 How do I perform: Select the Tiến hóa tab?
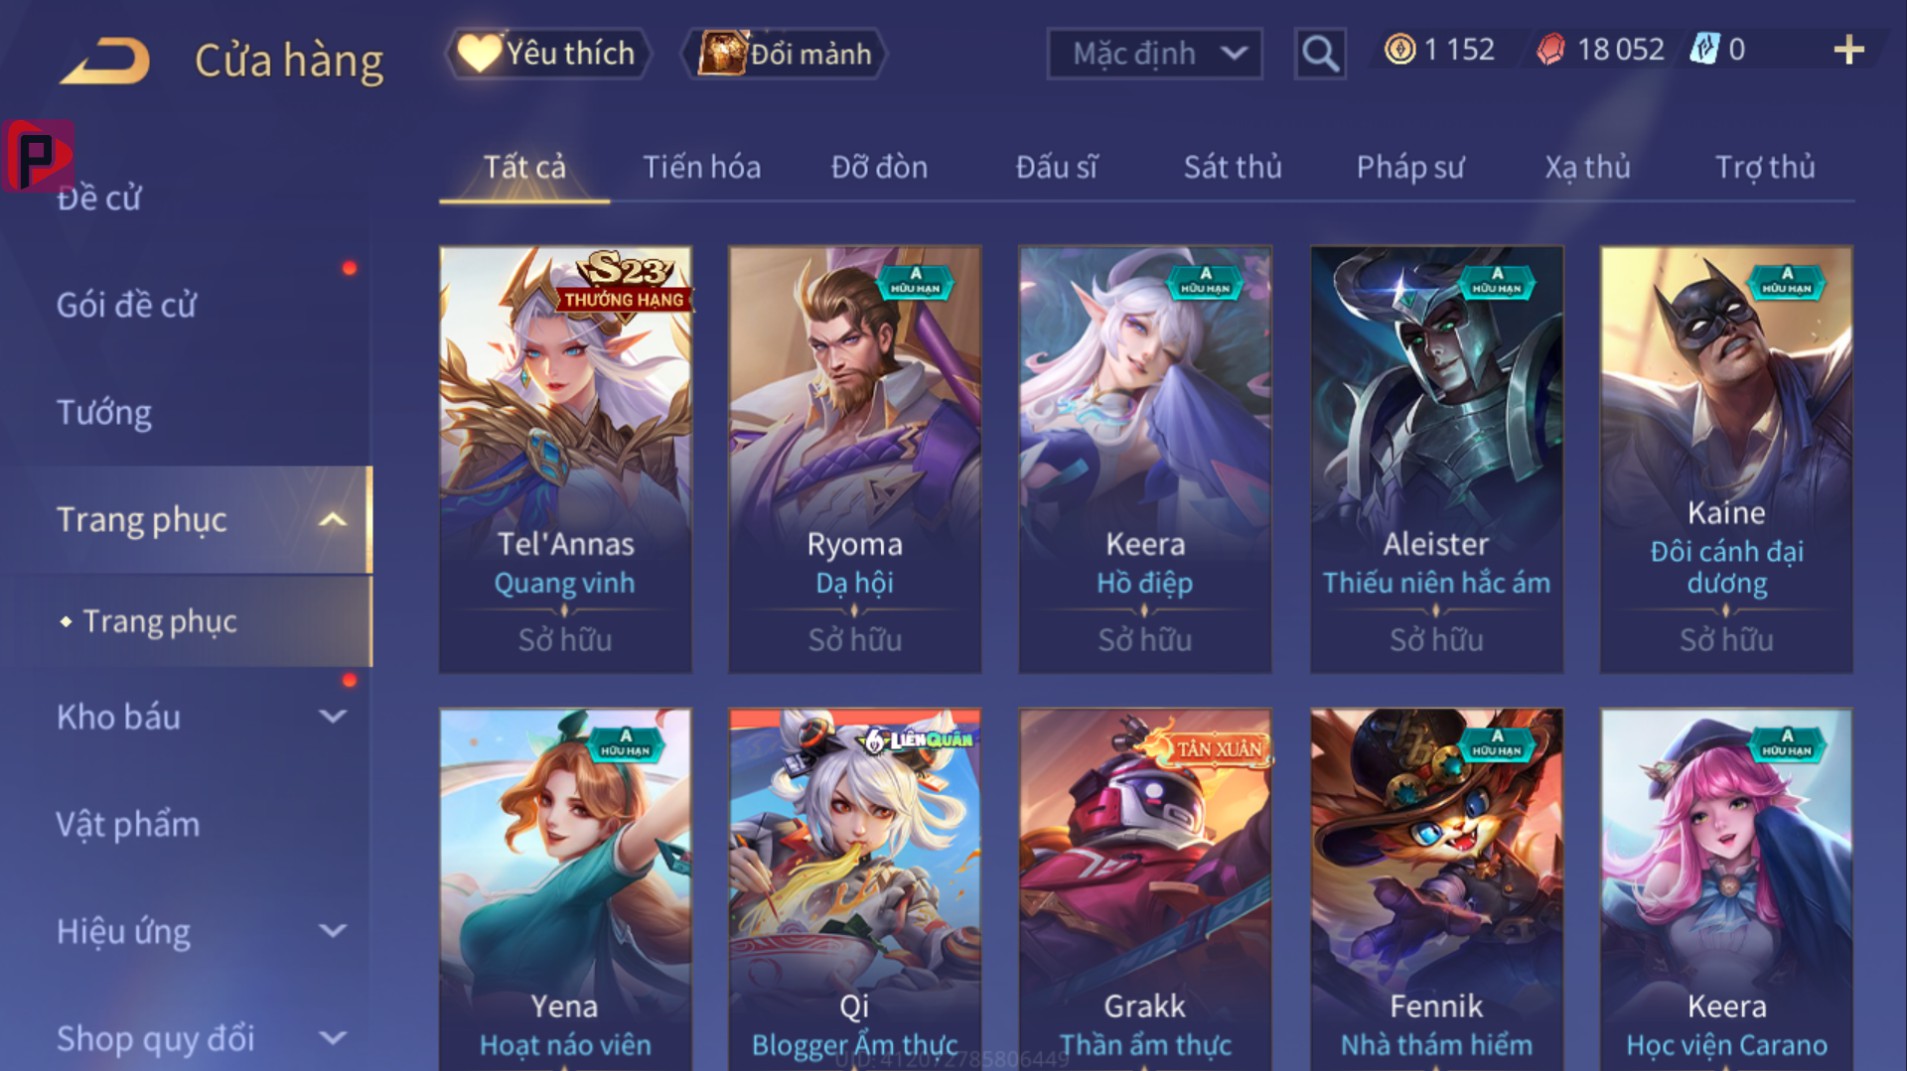pos(701,167)
